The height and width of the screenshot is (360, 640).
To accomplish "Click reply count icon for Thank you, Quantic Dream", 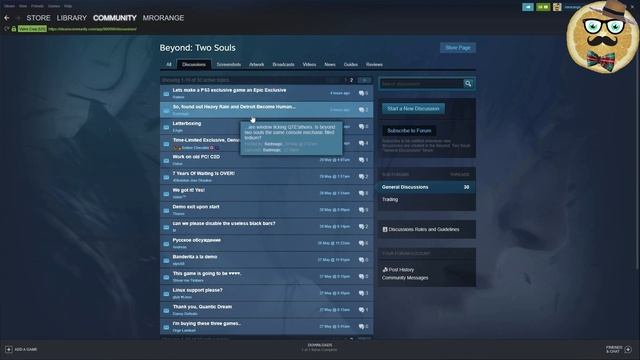I will 361,310.
